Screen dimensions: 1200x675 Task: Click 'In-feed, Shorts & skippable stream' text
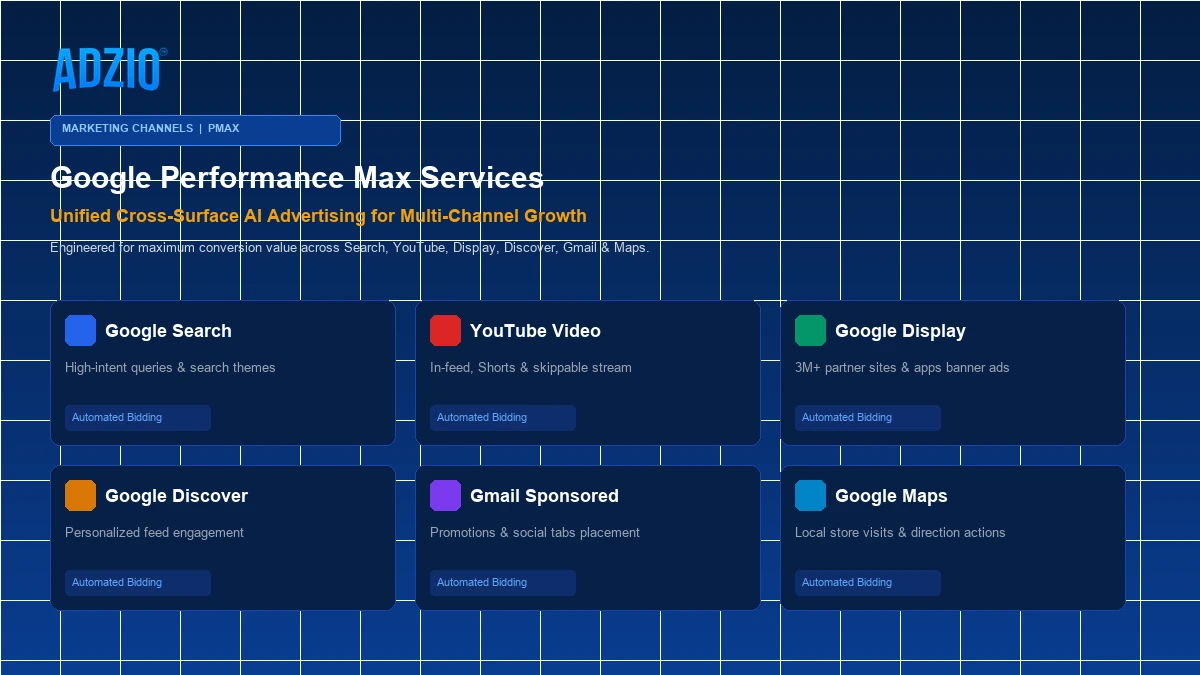click(x=531, y=368)
